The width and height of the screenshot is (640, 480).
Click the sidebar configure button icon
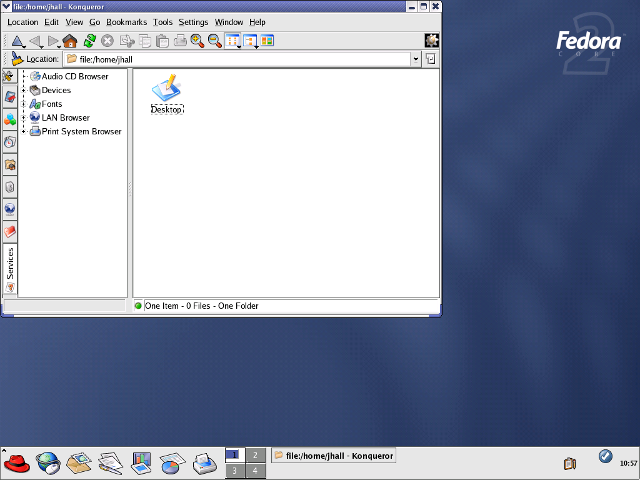[9, 76]
